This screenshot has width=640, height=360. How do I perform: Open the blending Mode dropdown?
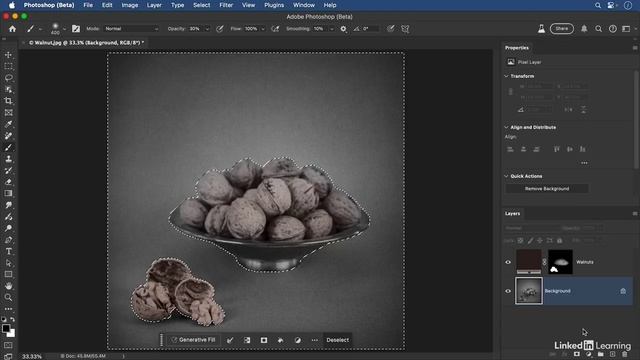click(131, 29)
